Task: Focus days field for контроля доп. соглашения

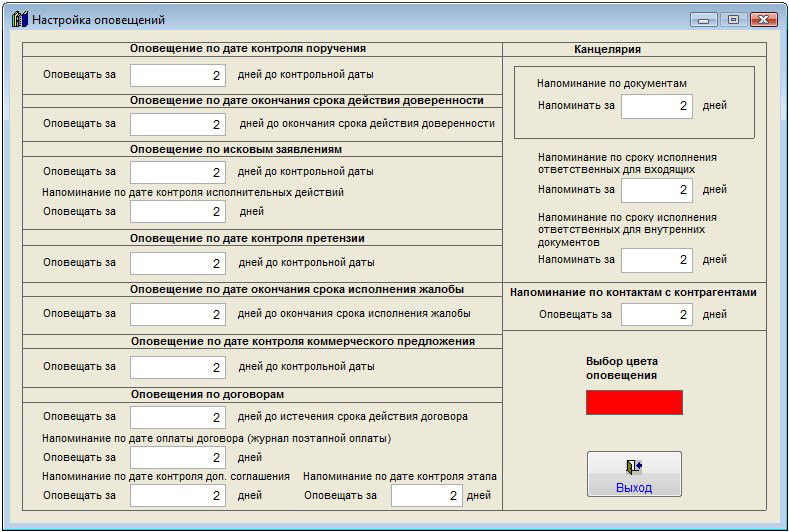Action: pyautogui.click(x=178, y=496)
